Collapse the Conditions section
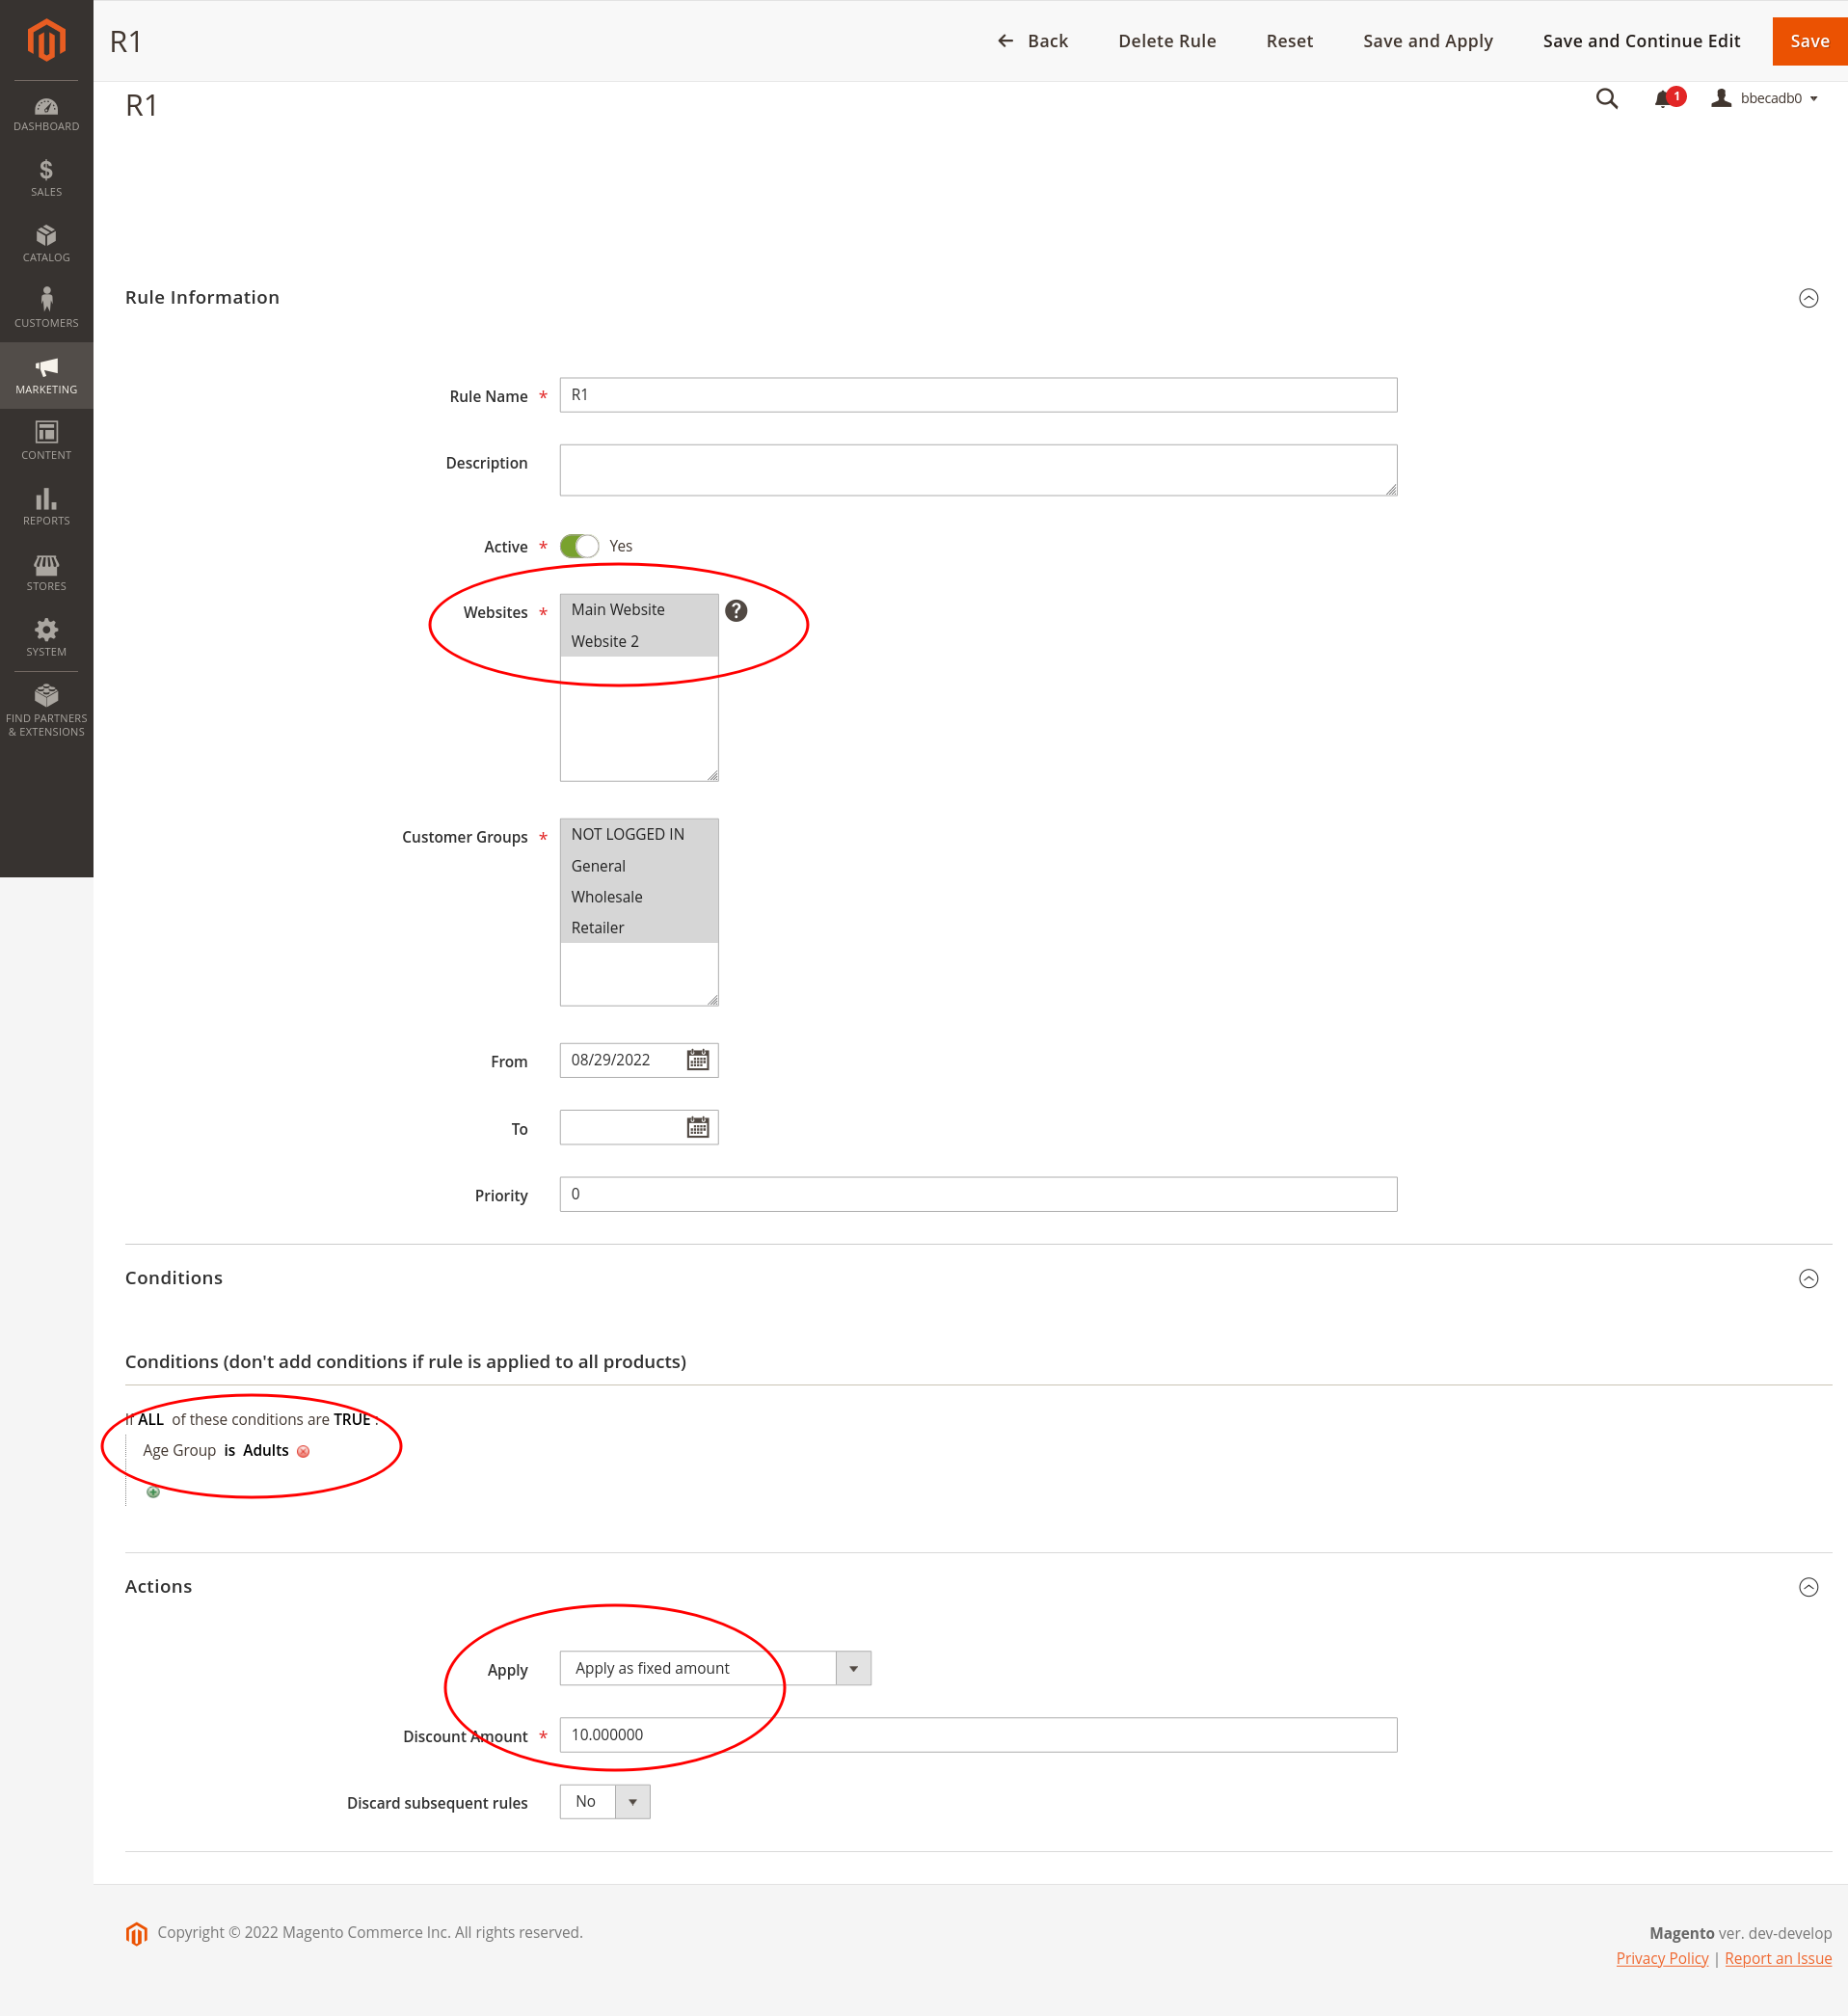1848x2016 pixels. (1810, 1278)
